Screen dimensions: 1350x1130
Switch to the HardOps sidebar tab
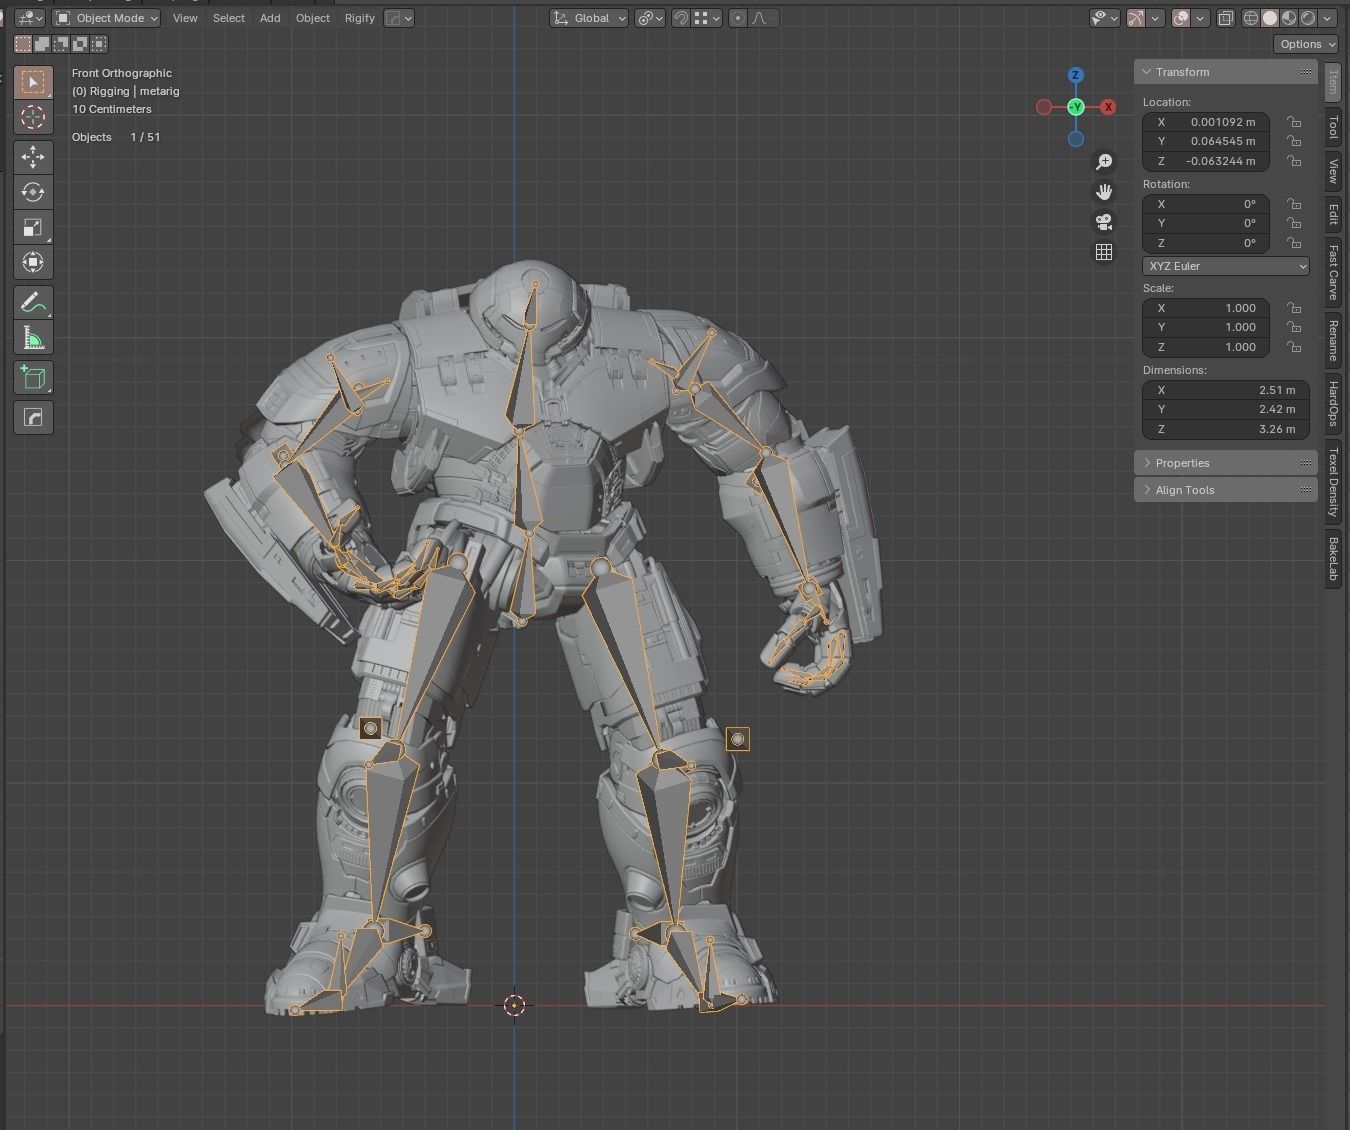pos(1333,404)
